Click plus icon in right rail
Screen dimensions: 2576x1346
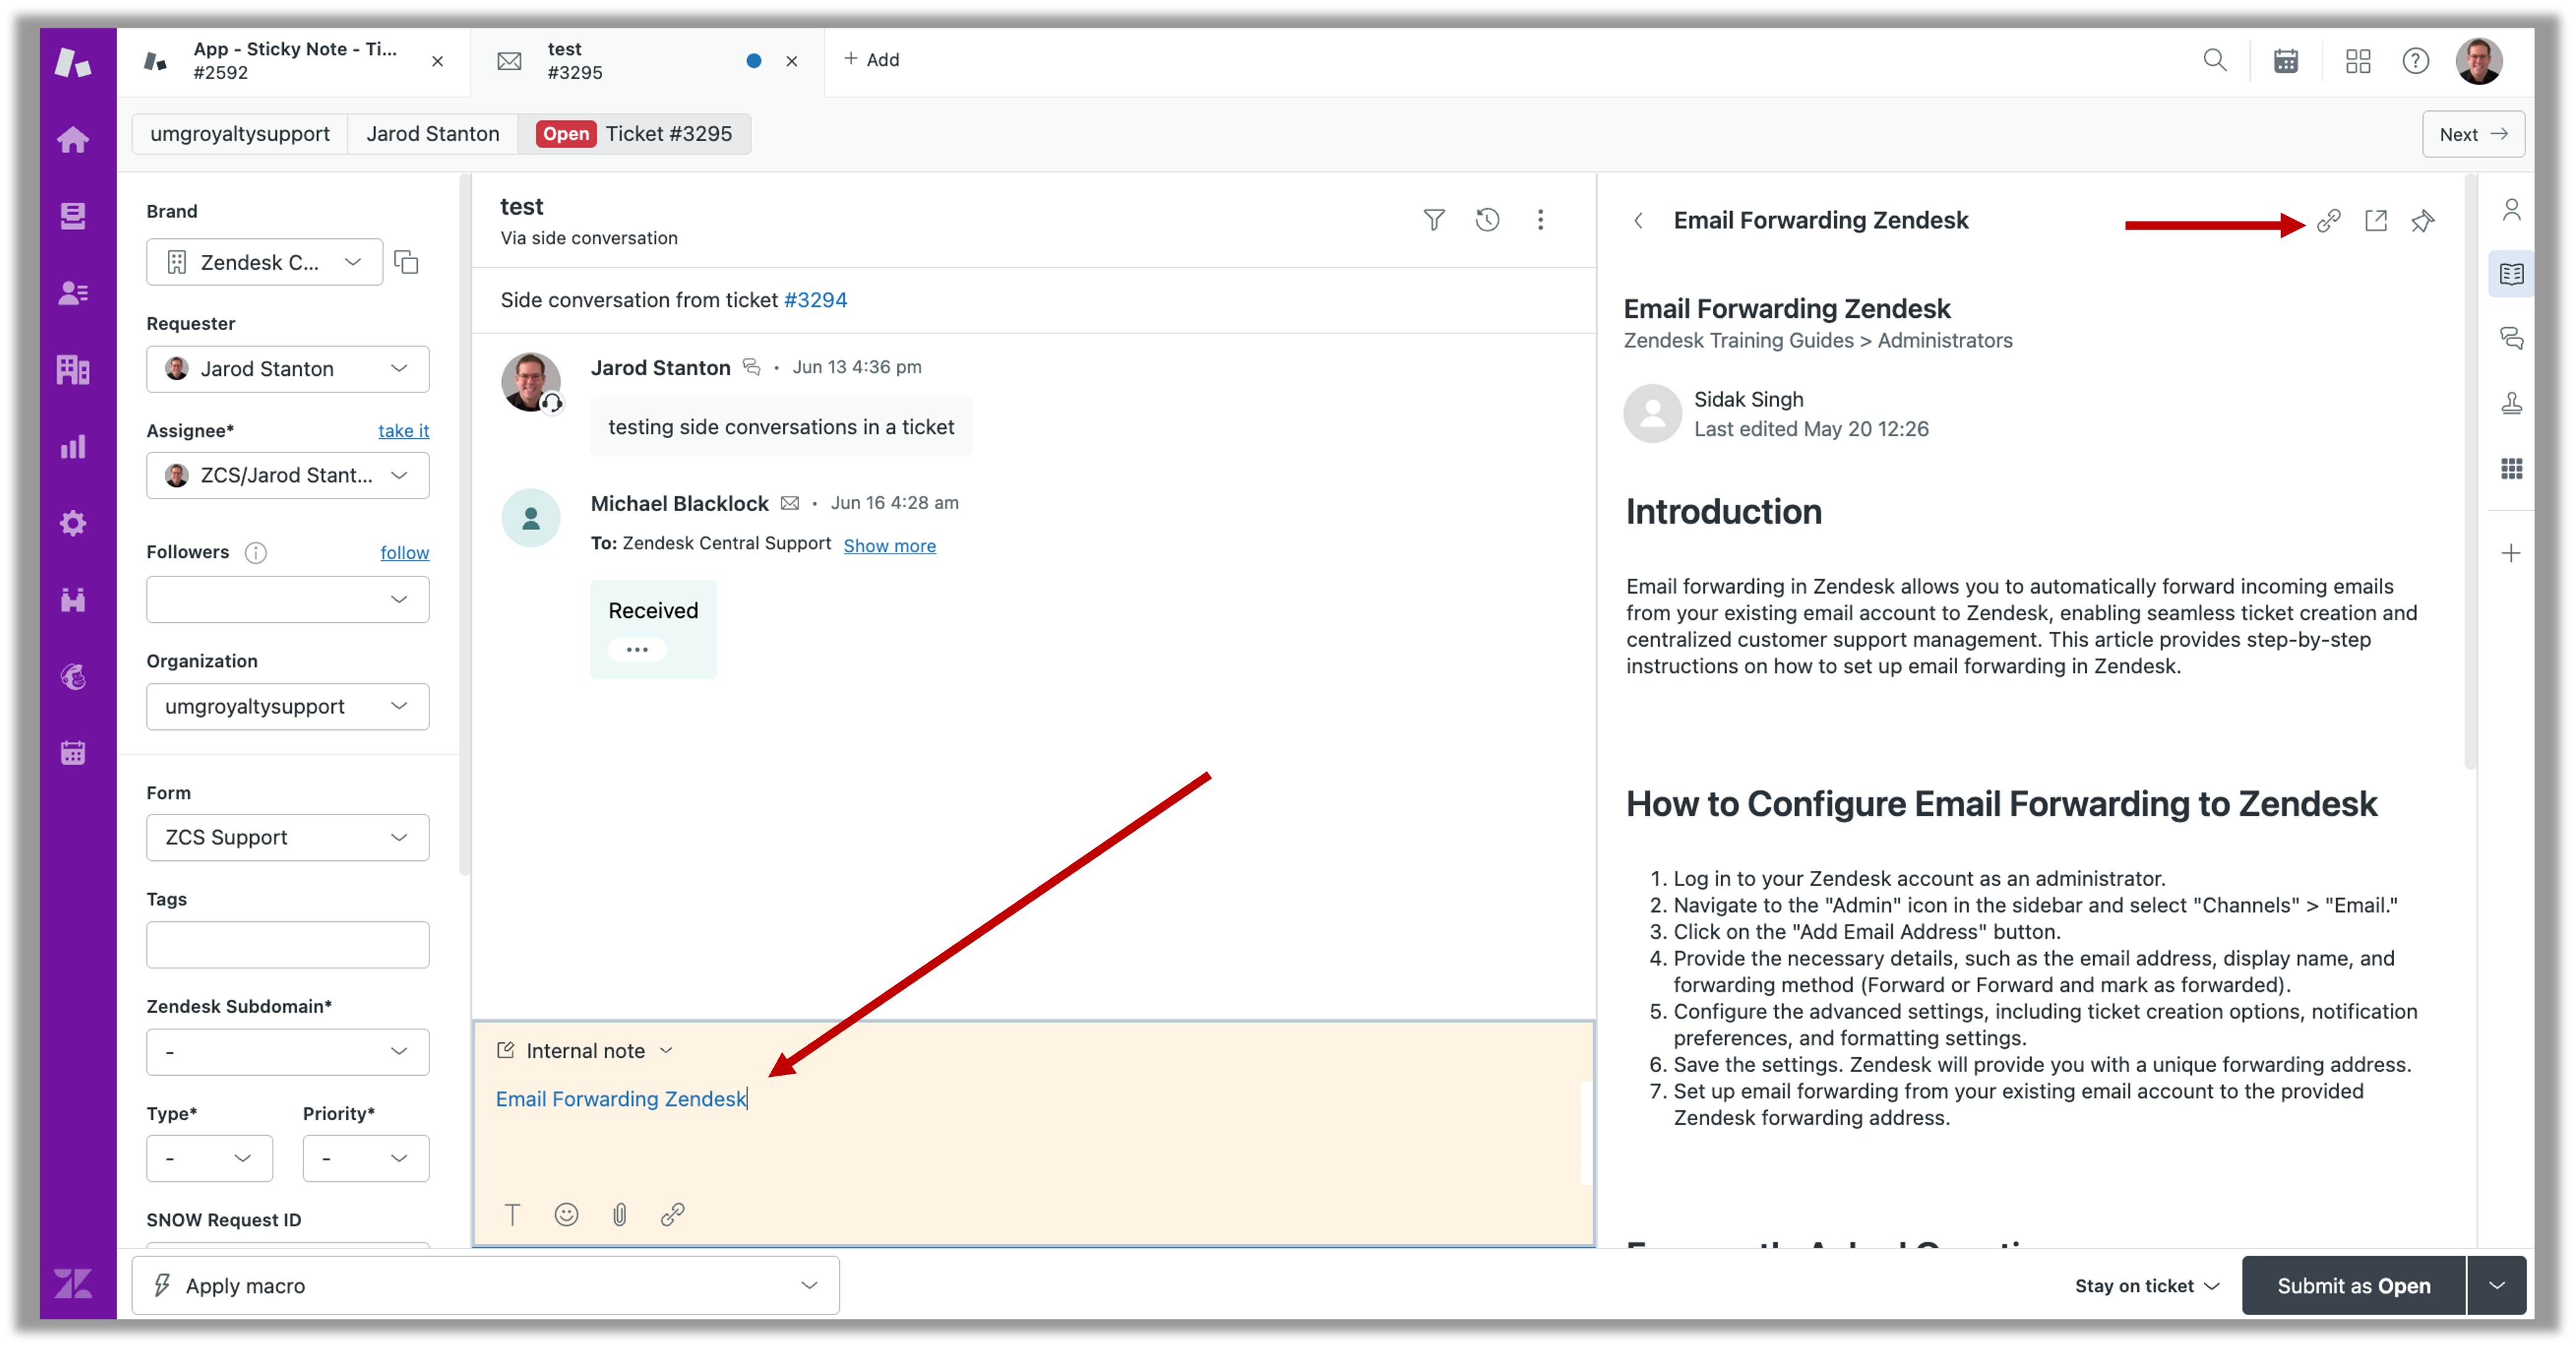click(2511, 553)
